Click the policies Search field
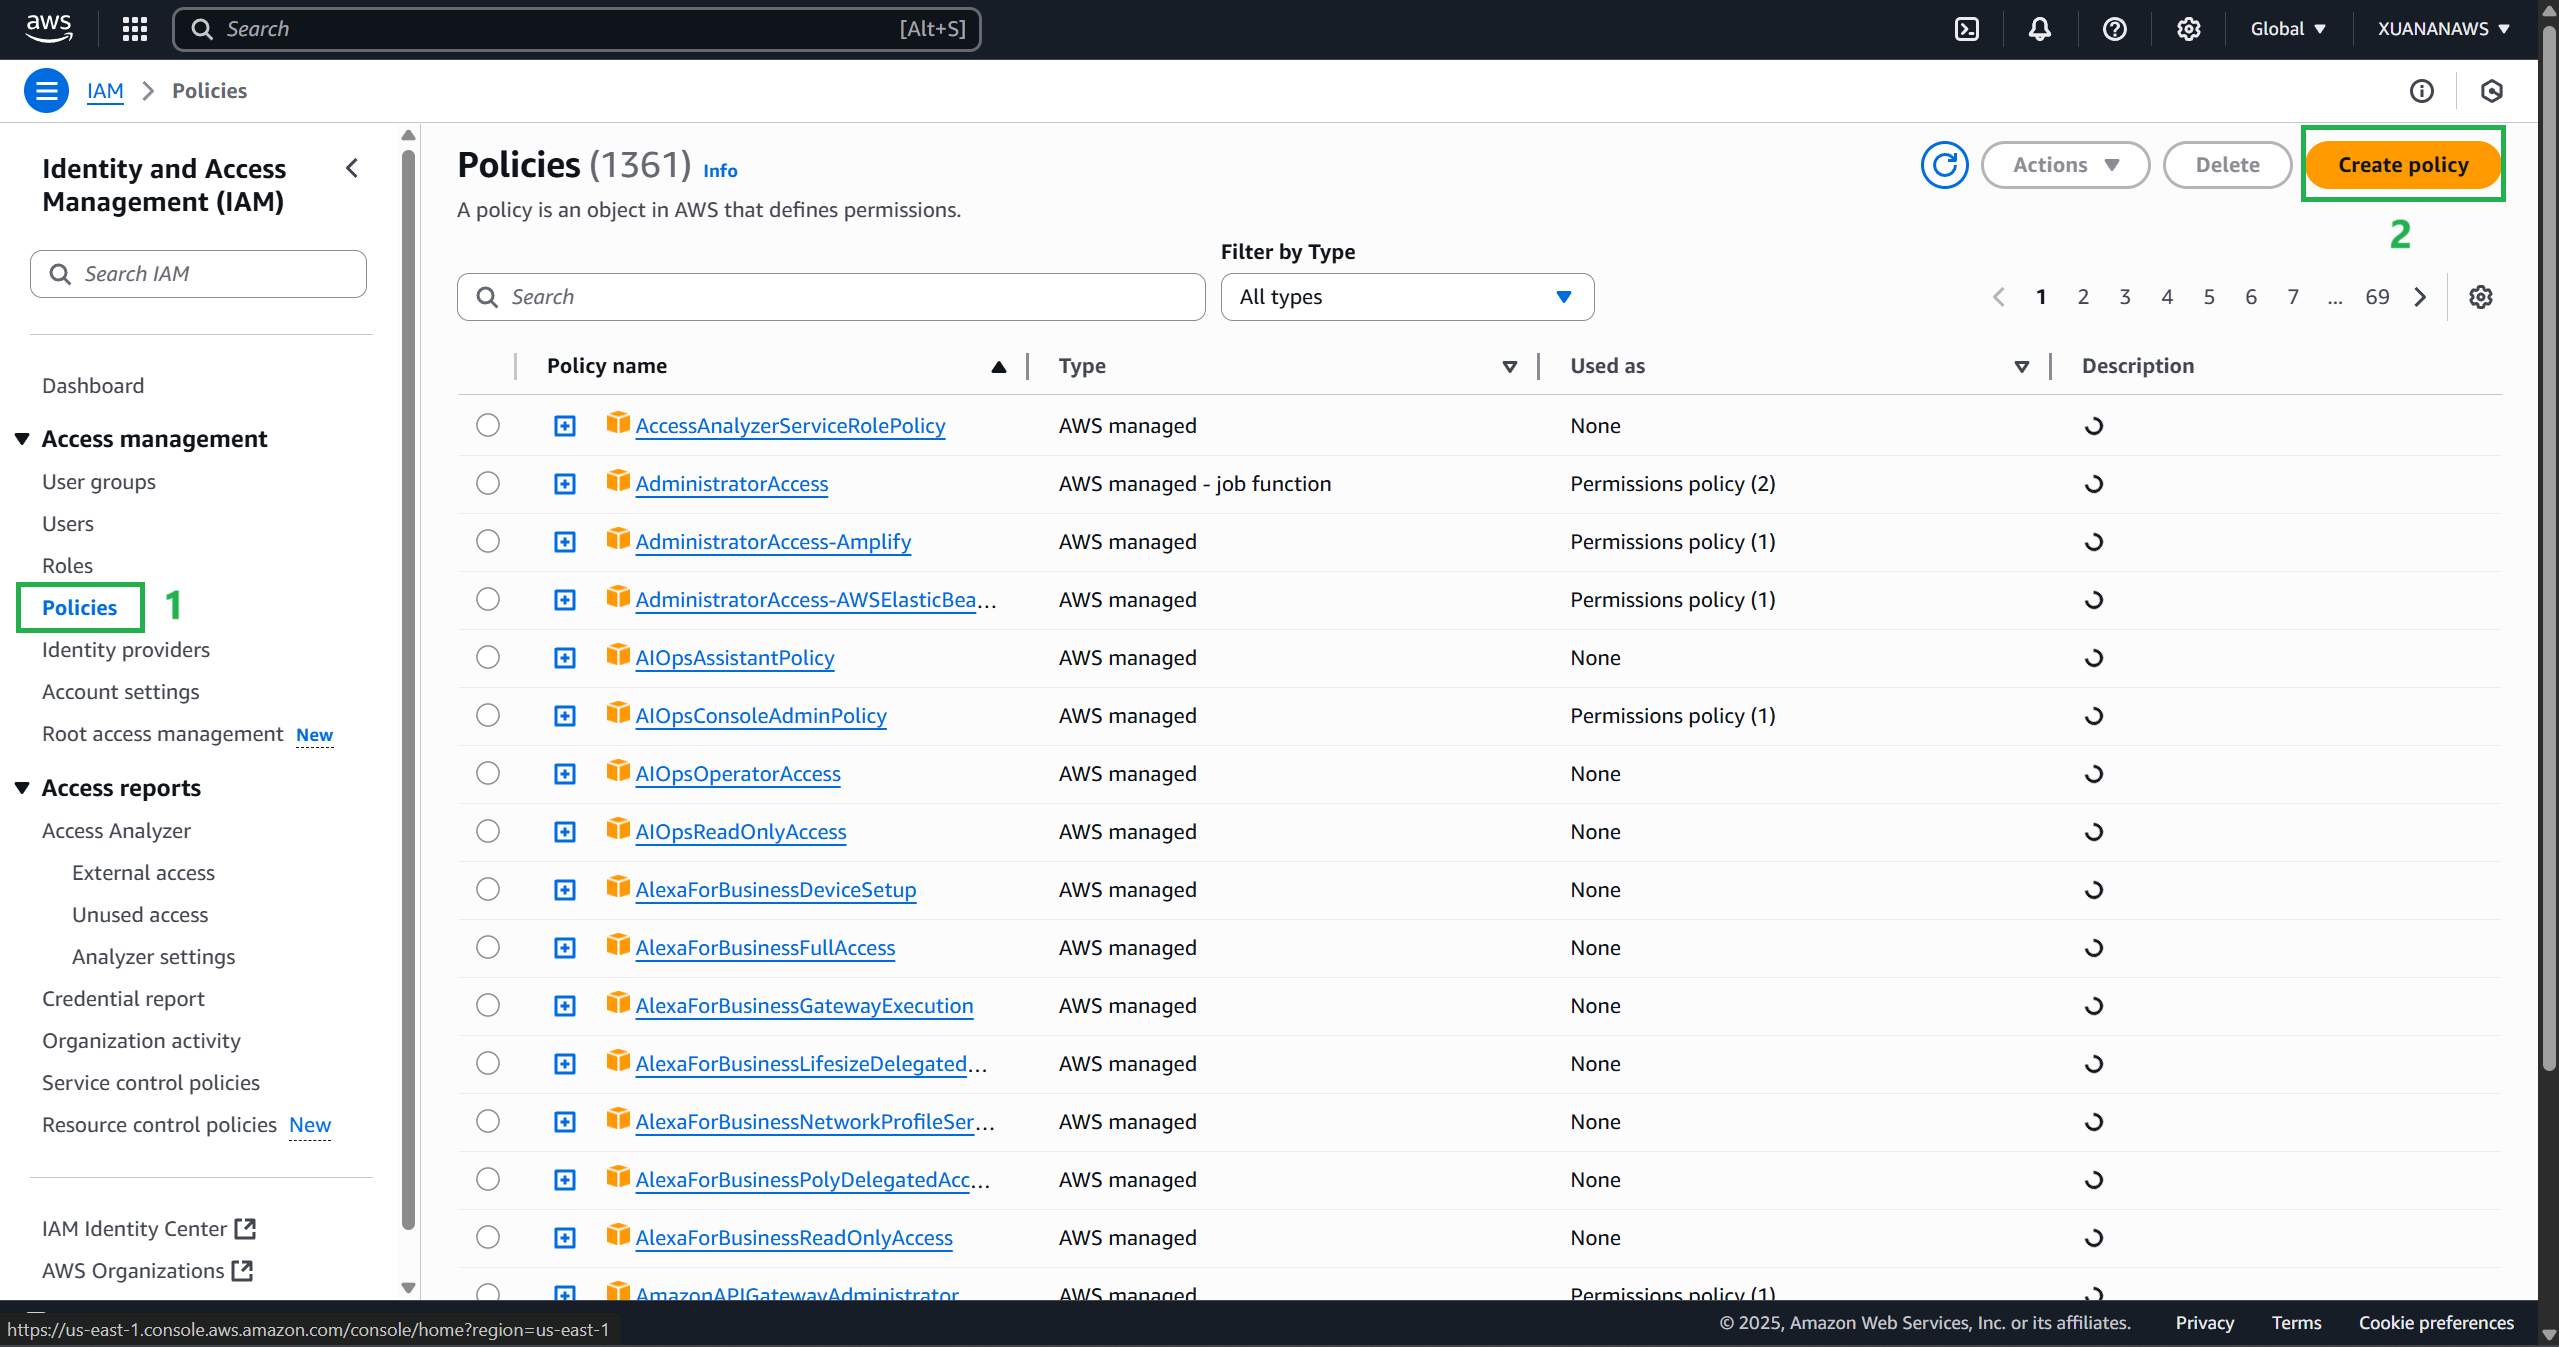The width and height of the screenshot is (2559, 1347). (830, 297)
